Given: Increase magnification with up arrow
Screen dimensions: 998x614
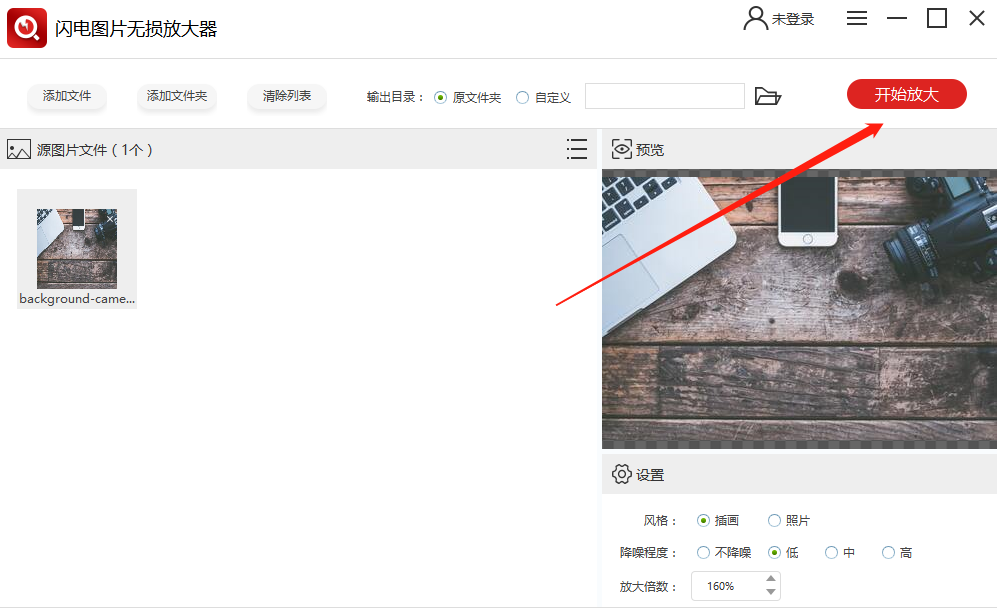Looking at the screenshot, I should (771, 578).
